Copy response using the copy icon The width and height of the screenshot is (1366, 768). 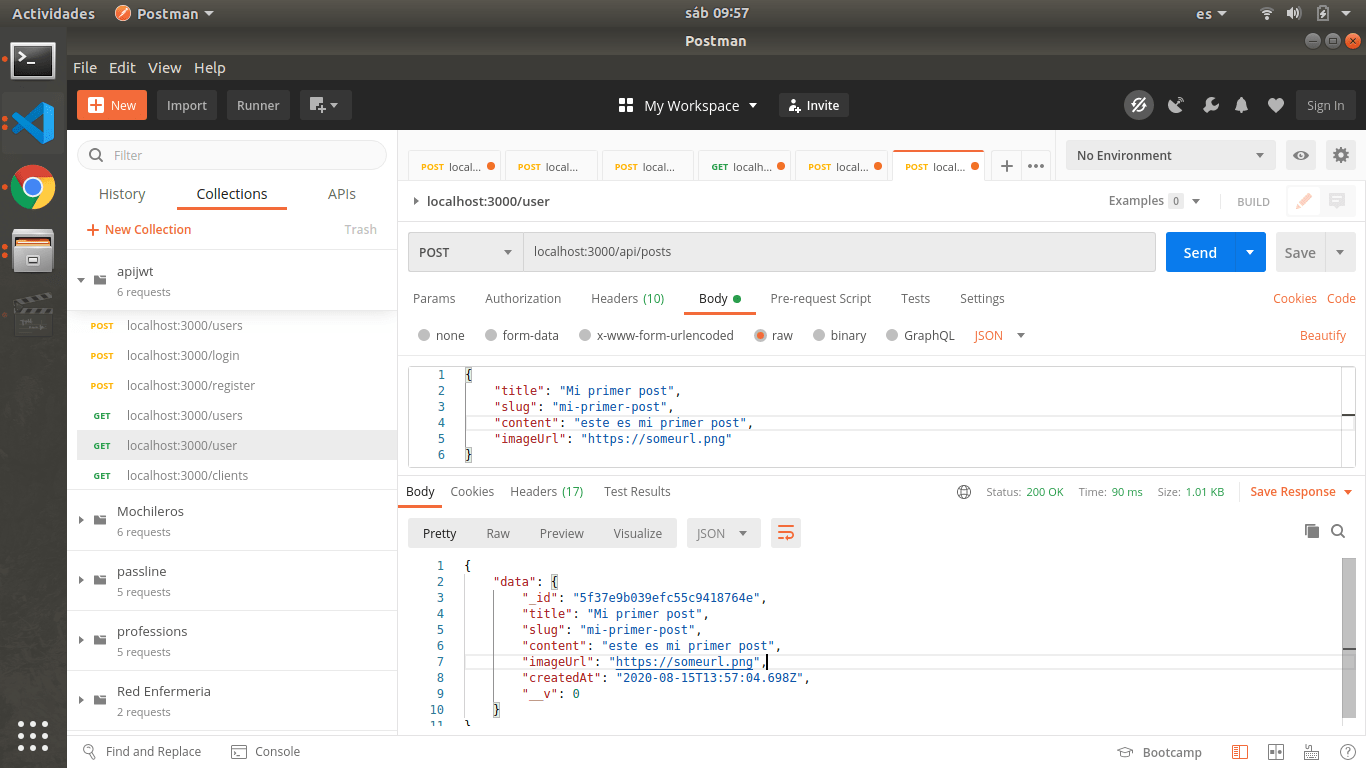coord(1312,531)
